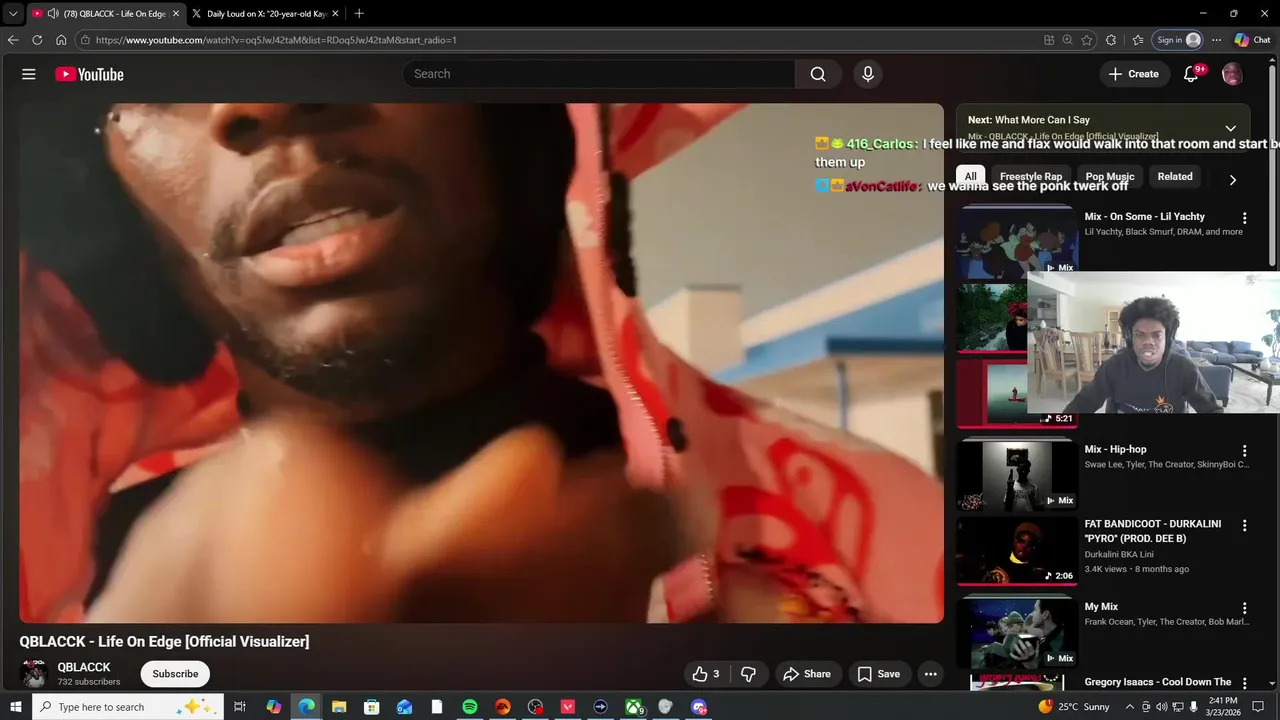This screenshot has width=1280, height=720.
Task: Open the Windows Start menu
Action: [x=15, y=707]
